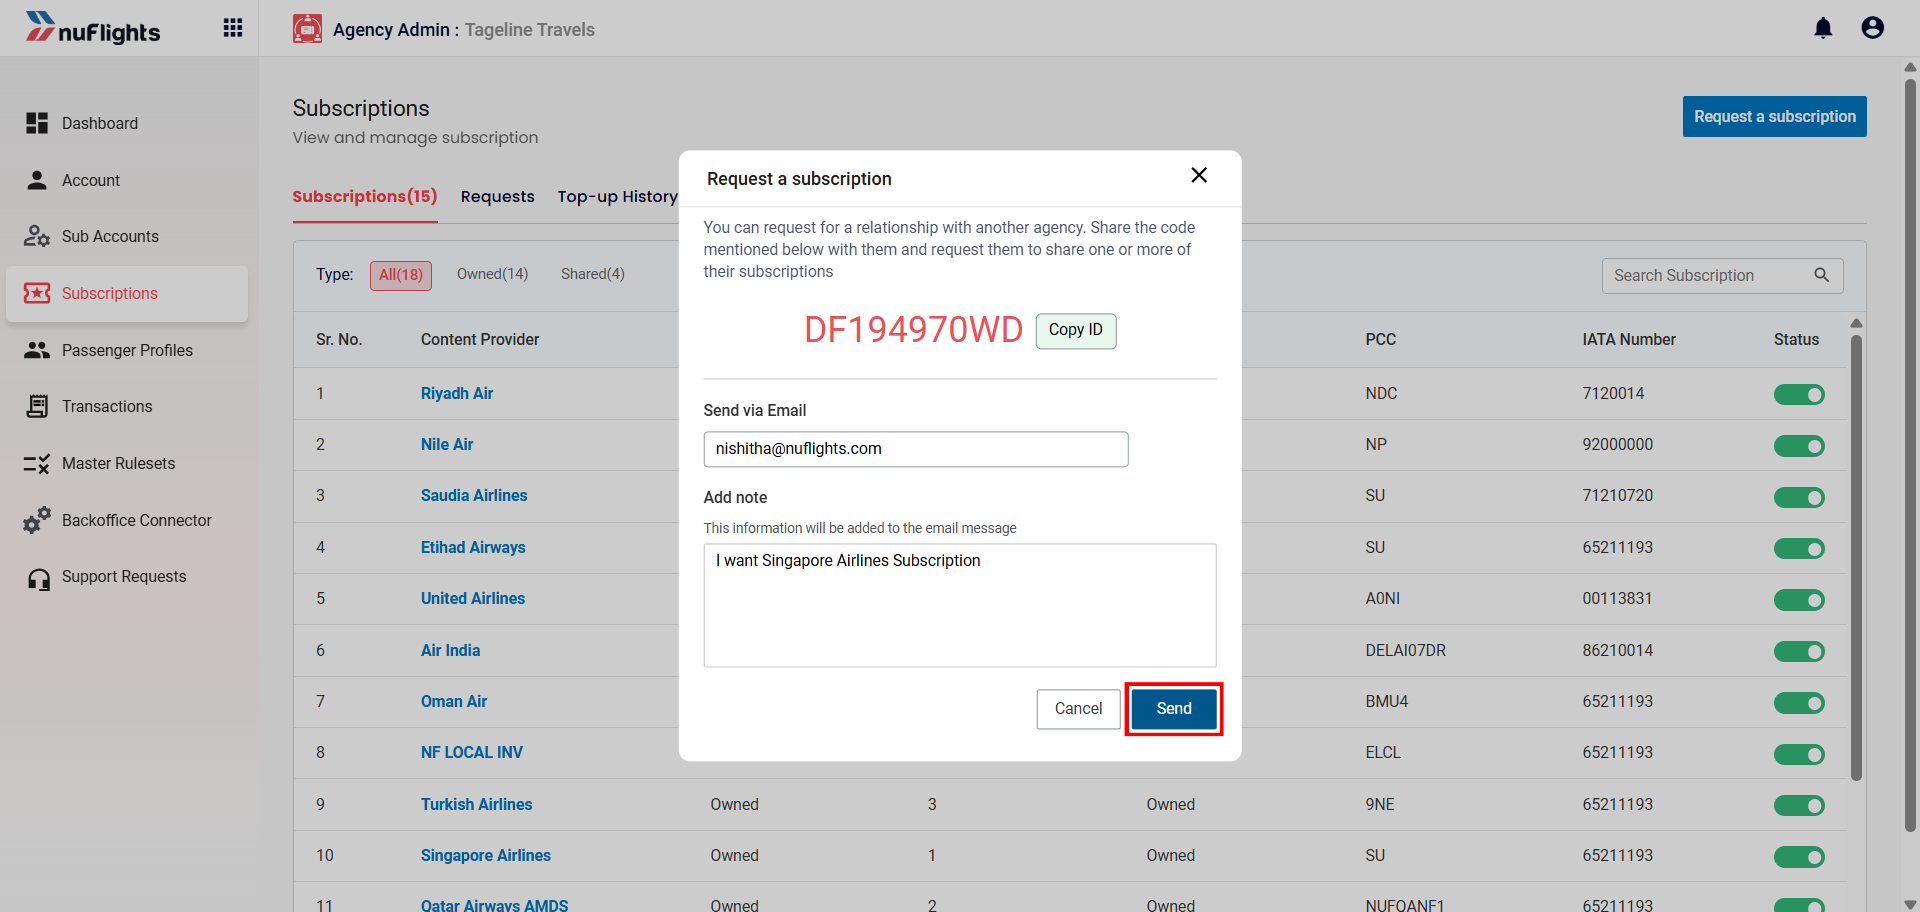Toggle status switch for Air India
The width and height of the screenshot is (1920, 912).
click(1799, 651)
